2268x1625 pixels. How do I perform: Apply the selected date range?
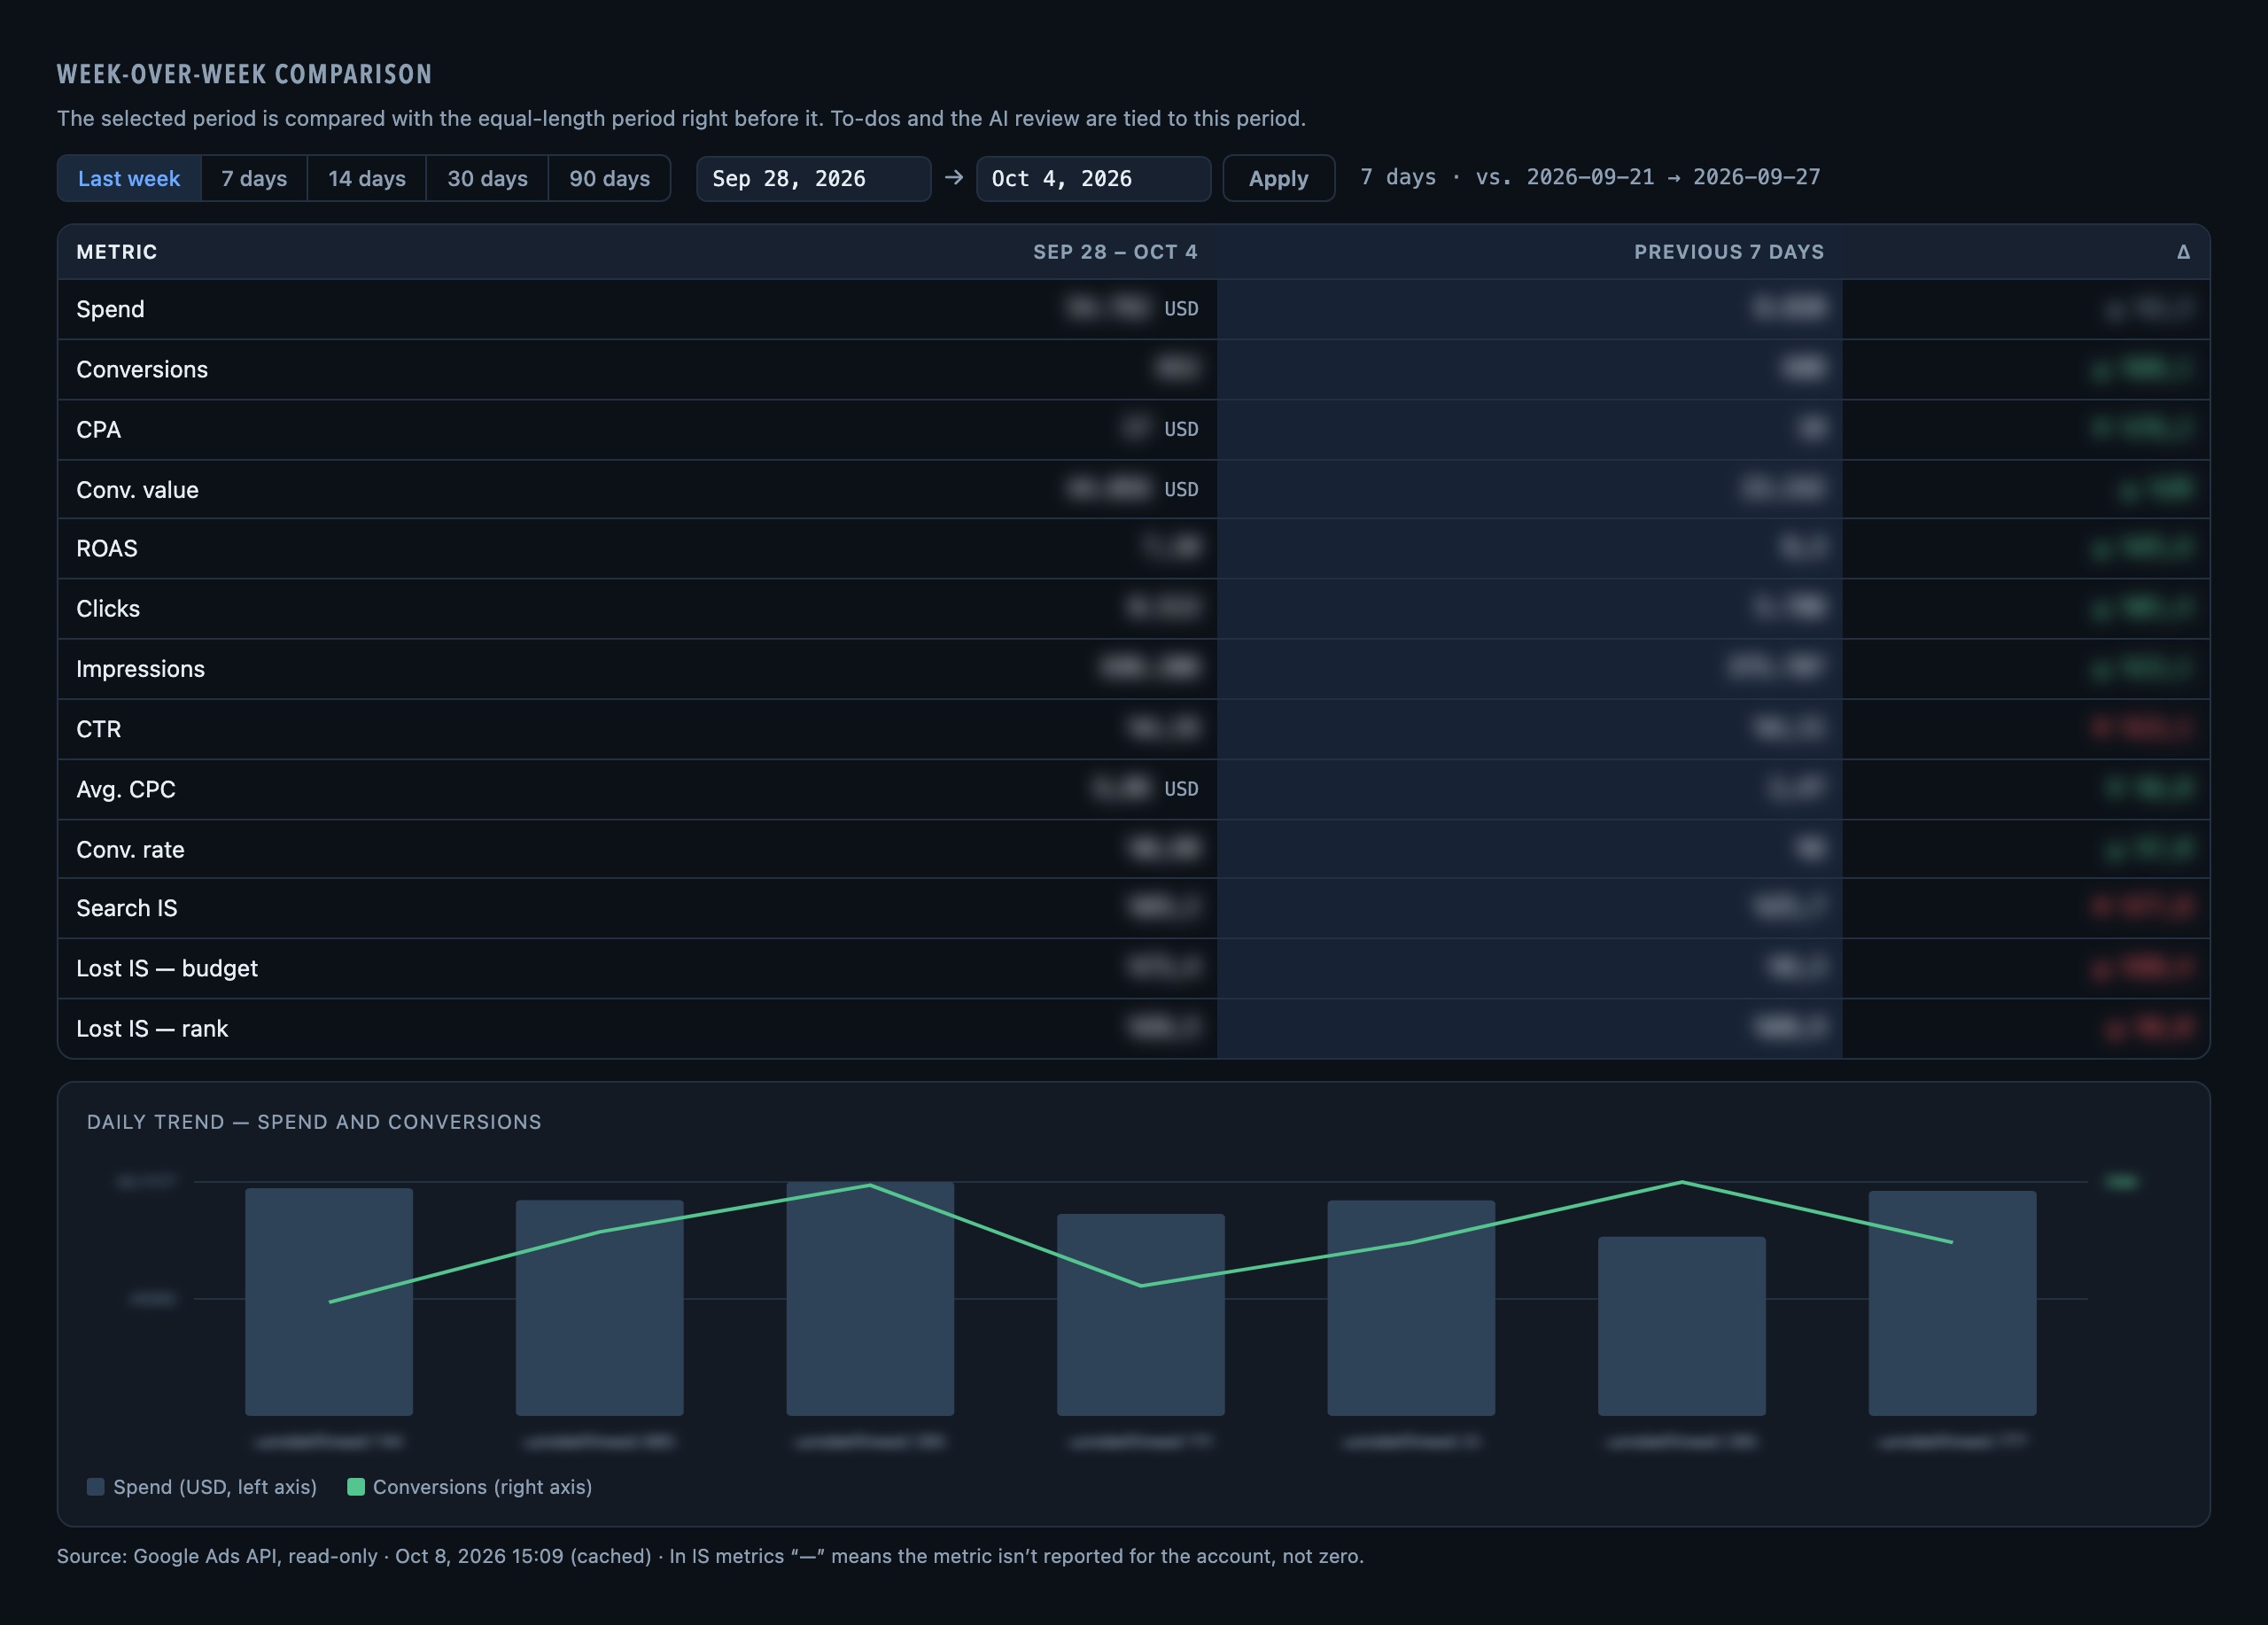coord(1278,178)
